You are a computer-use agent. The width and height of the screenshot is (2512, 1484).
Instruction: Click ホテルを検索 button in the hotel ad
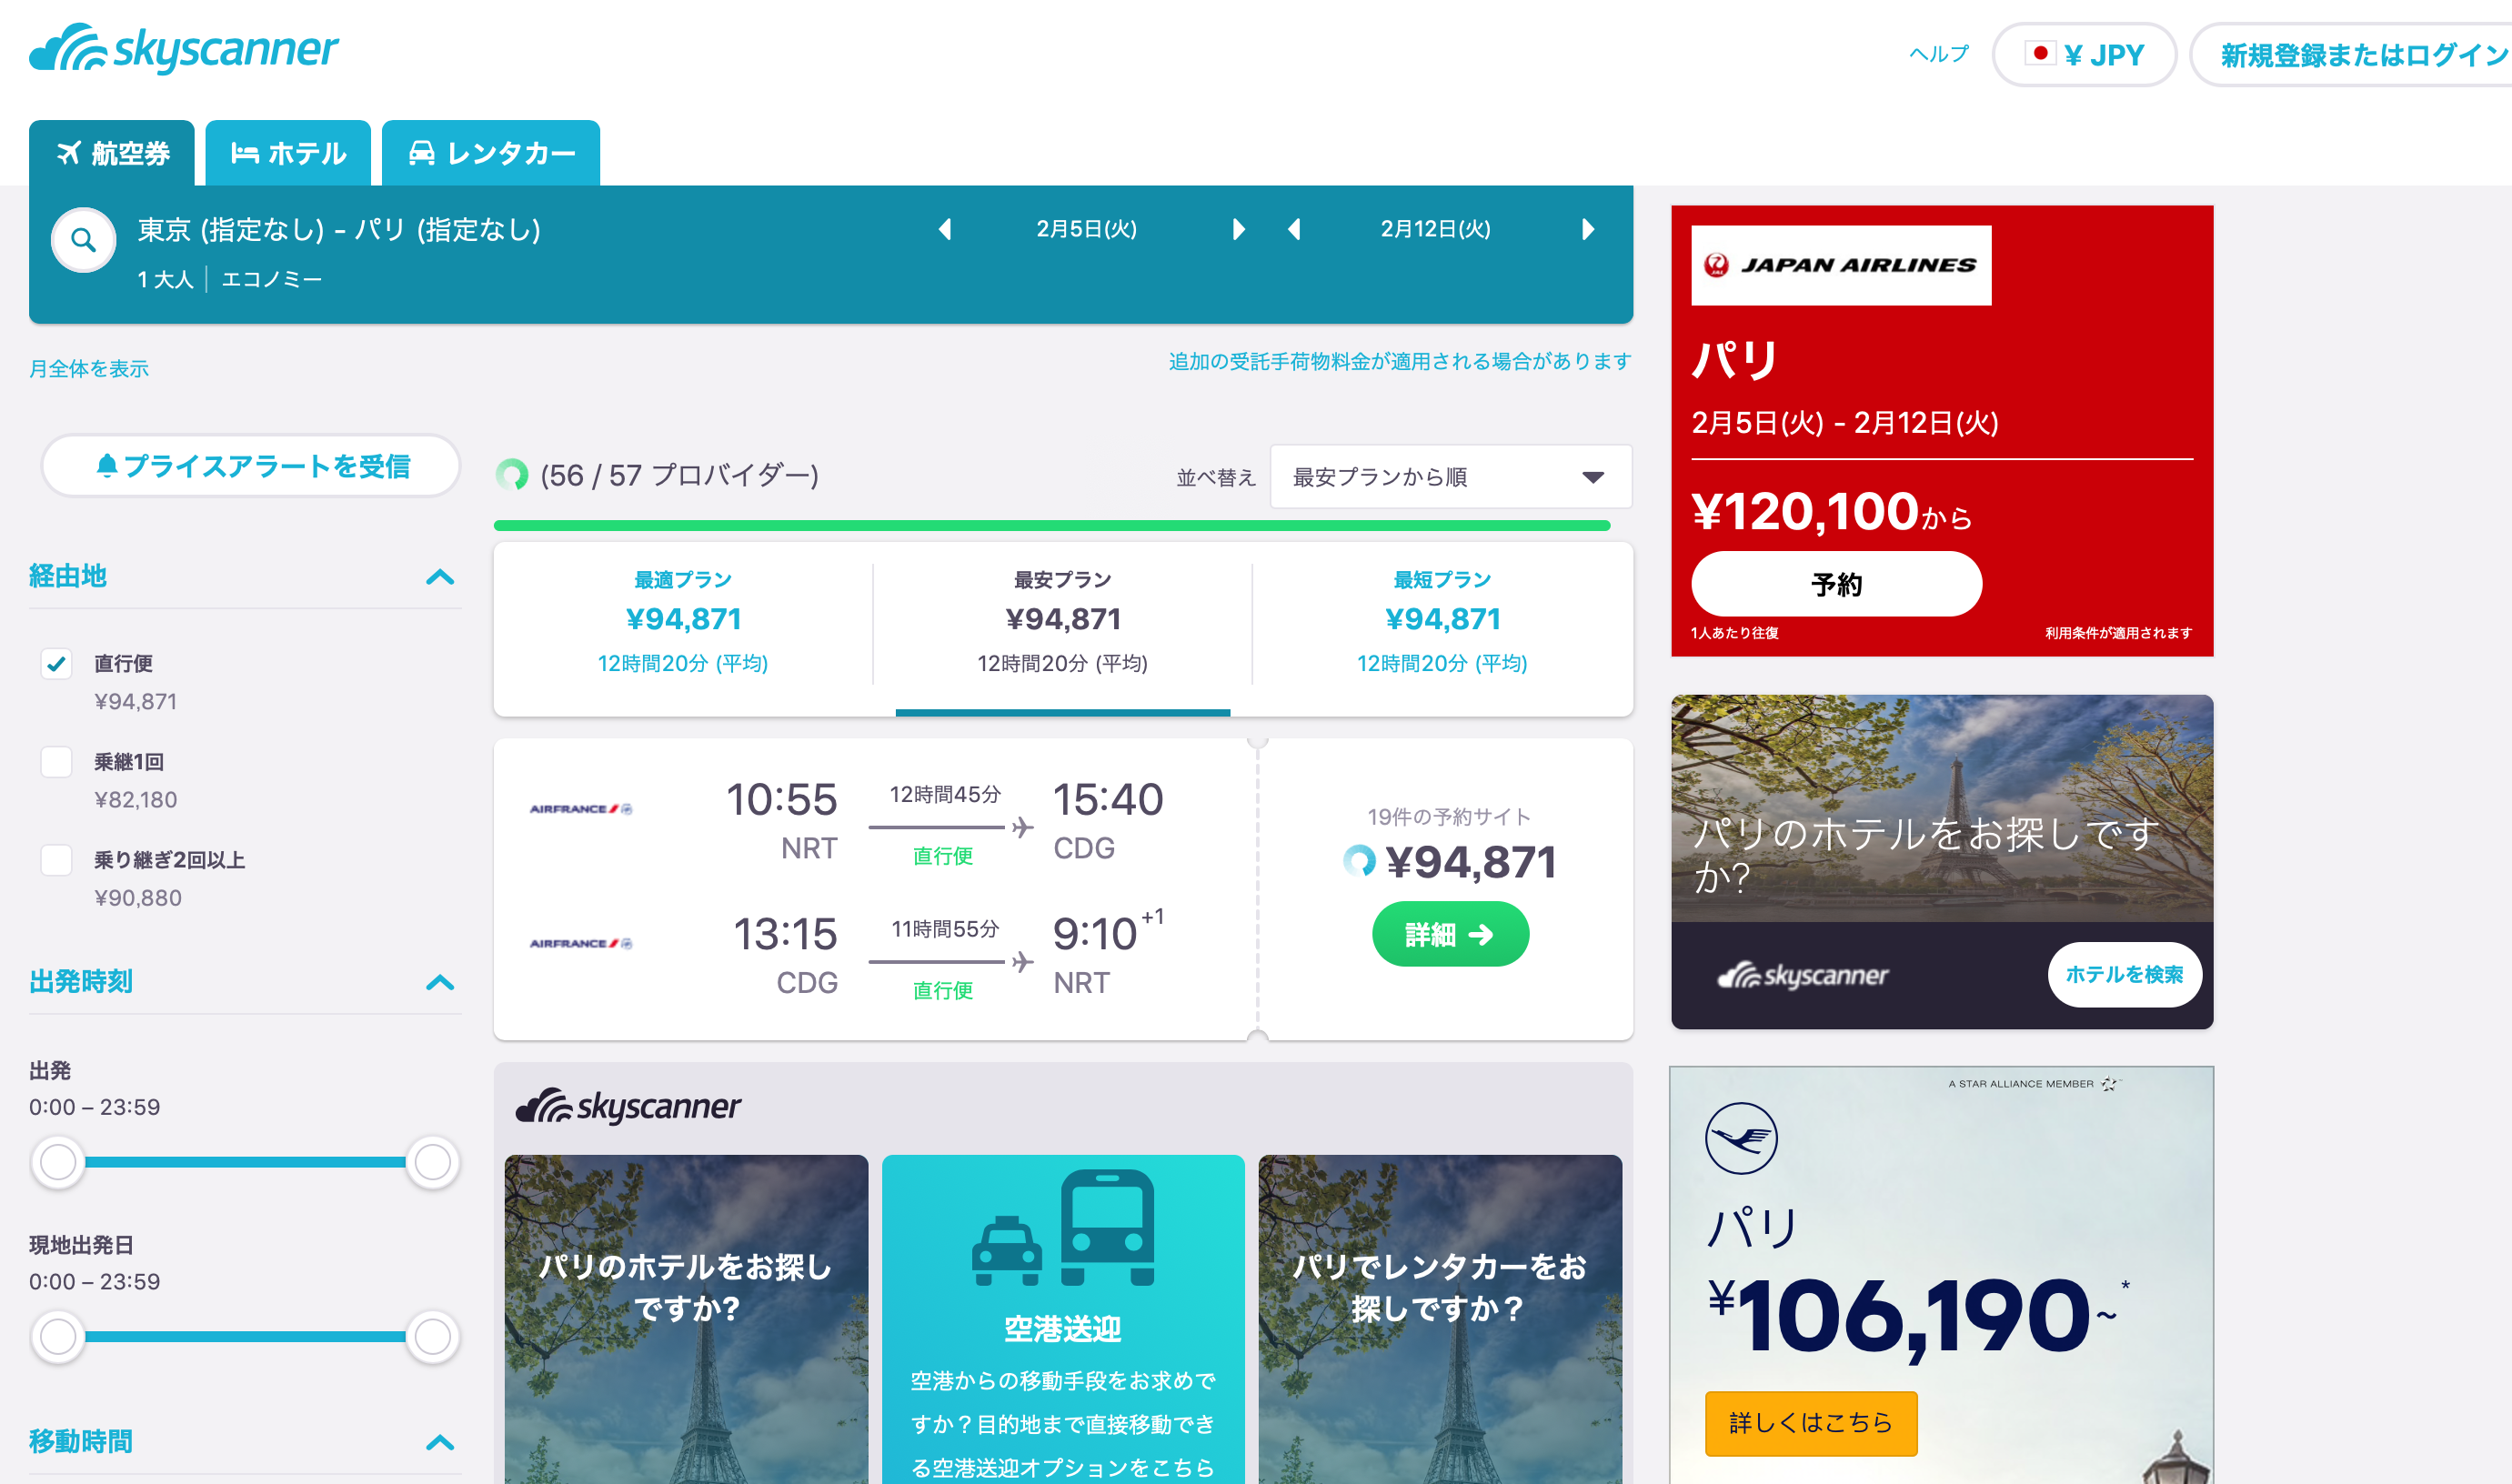coord(2124,974)
